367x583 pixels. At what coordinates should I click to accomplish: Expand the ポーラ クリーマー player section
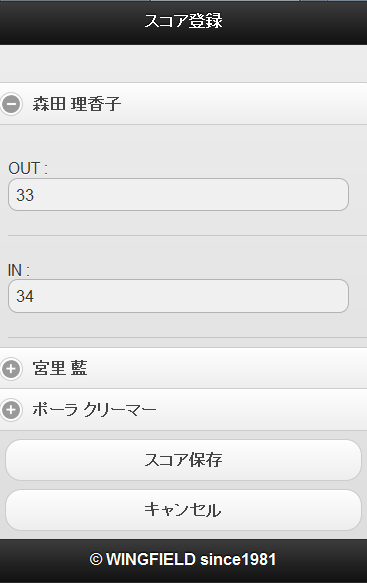(183, 410)
